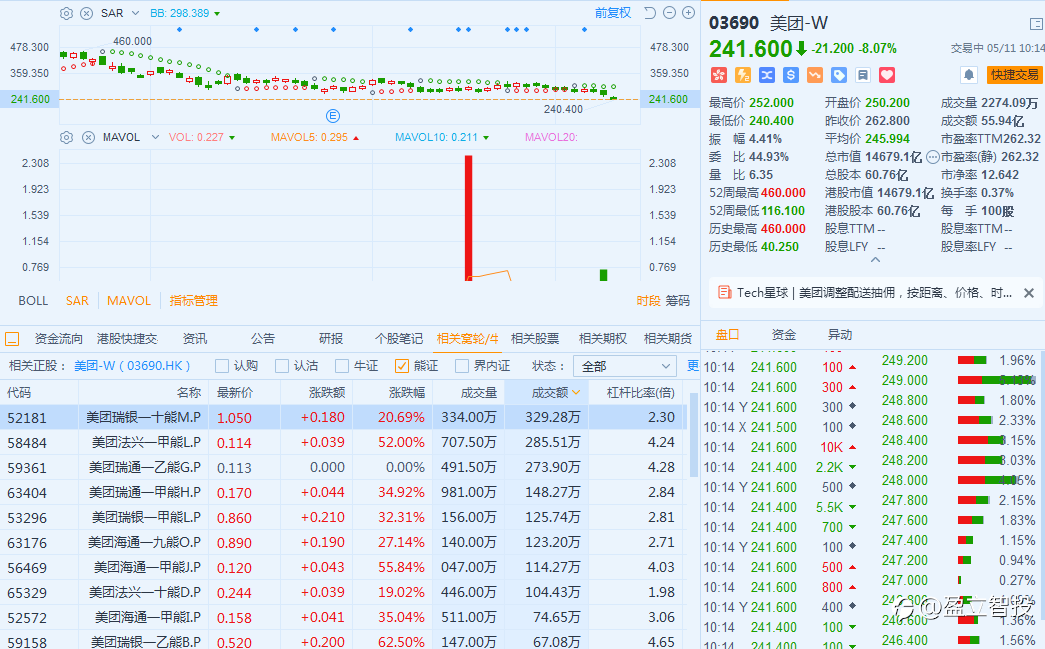Open the SAR indicator dropdown
The height and width of the screenshot is (649, 1045).
(135, 13)
